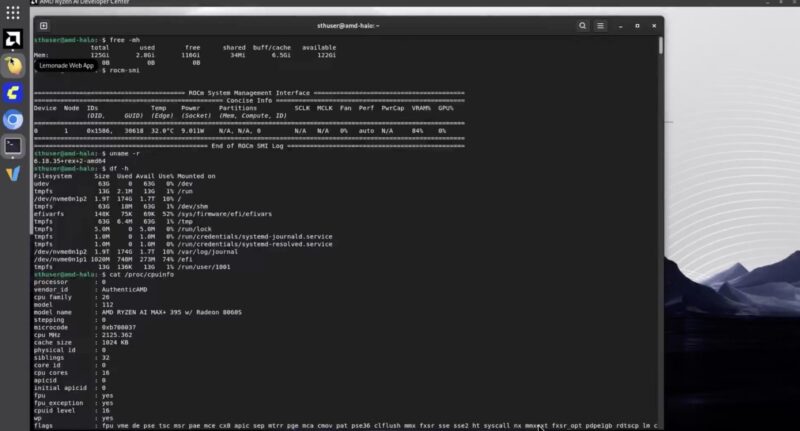Click the GPU temperature value 32.0°C
800x431 pixels.
click(162, 131)
